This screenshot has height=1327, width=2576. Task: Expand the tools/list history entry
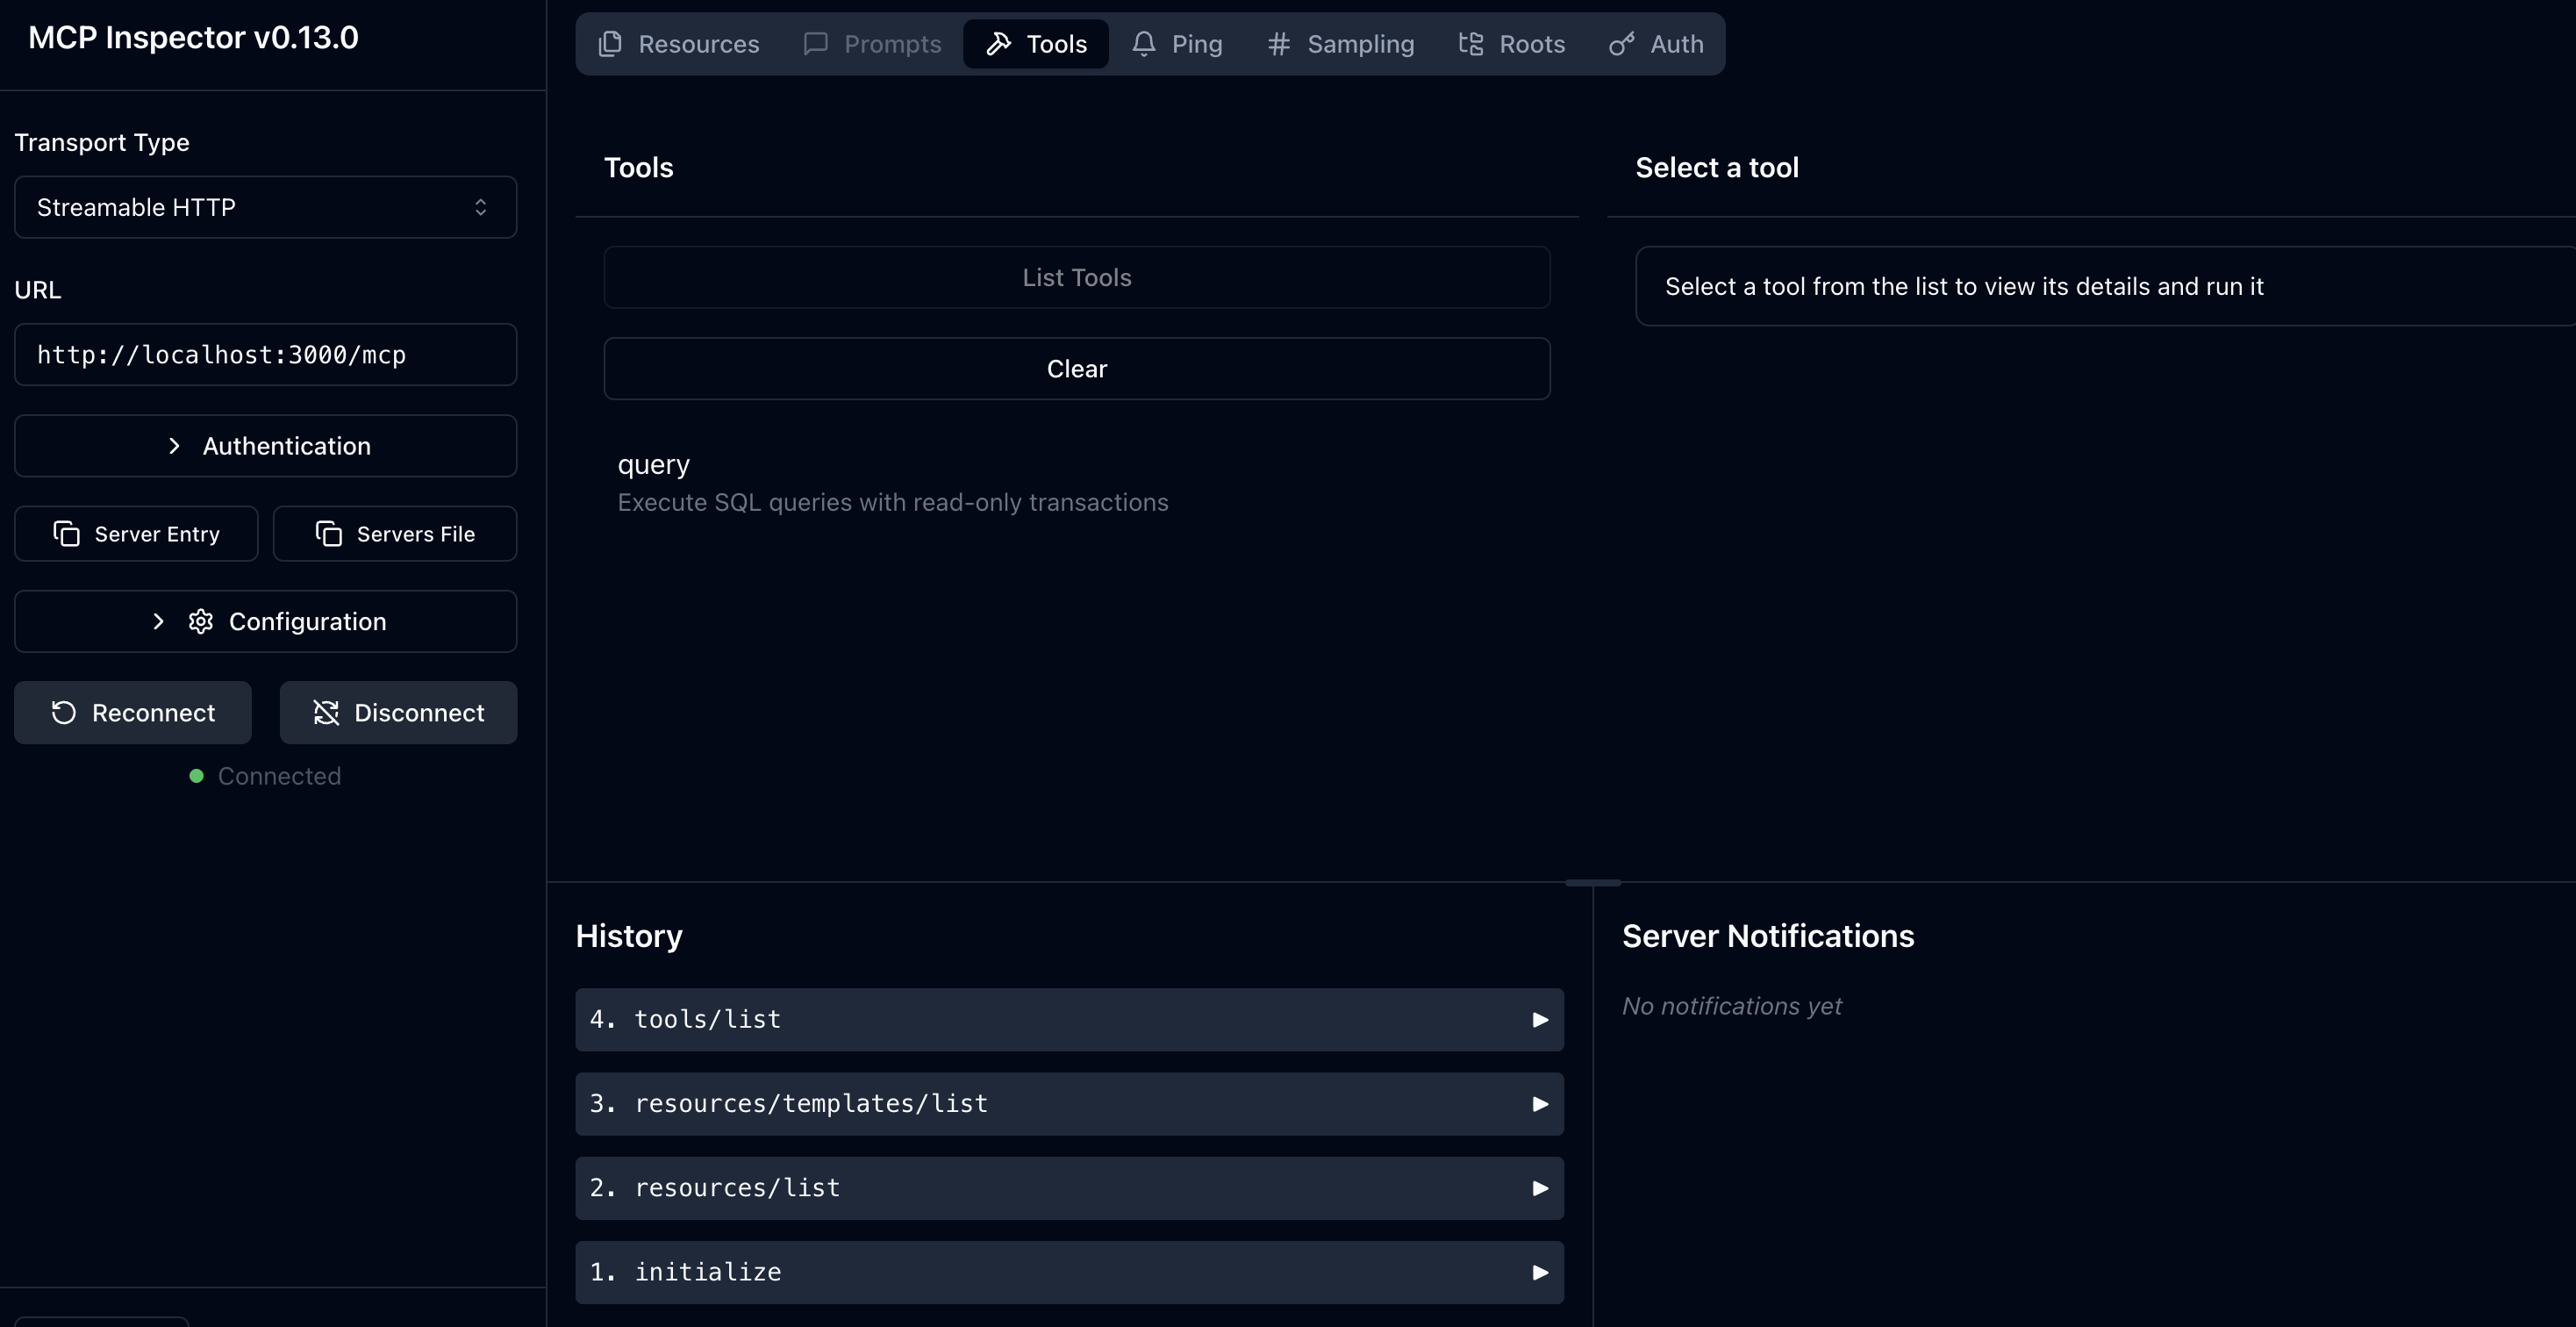point(1069,1019)
